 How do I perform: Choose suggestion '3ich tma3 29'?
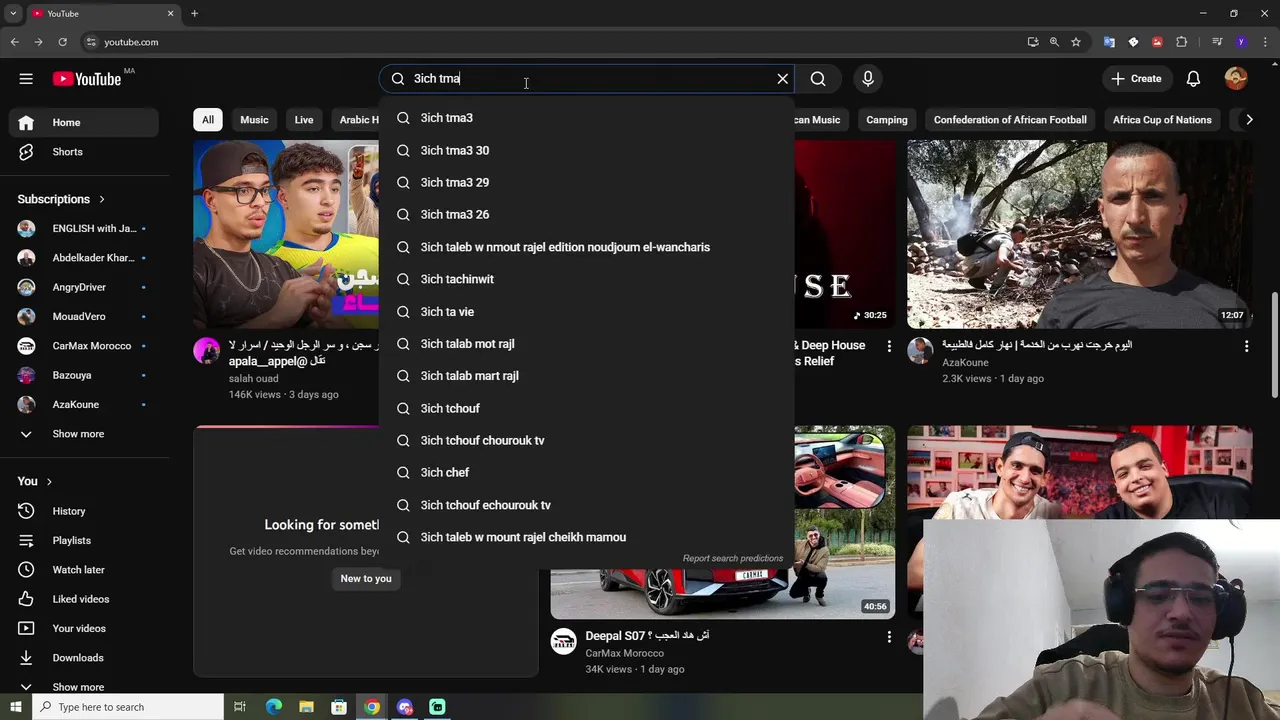(587, 182)
